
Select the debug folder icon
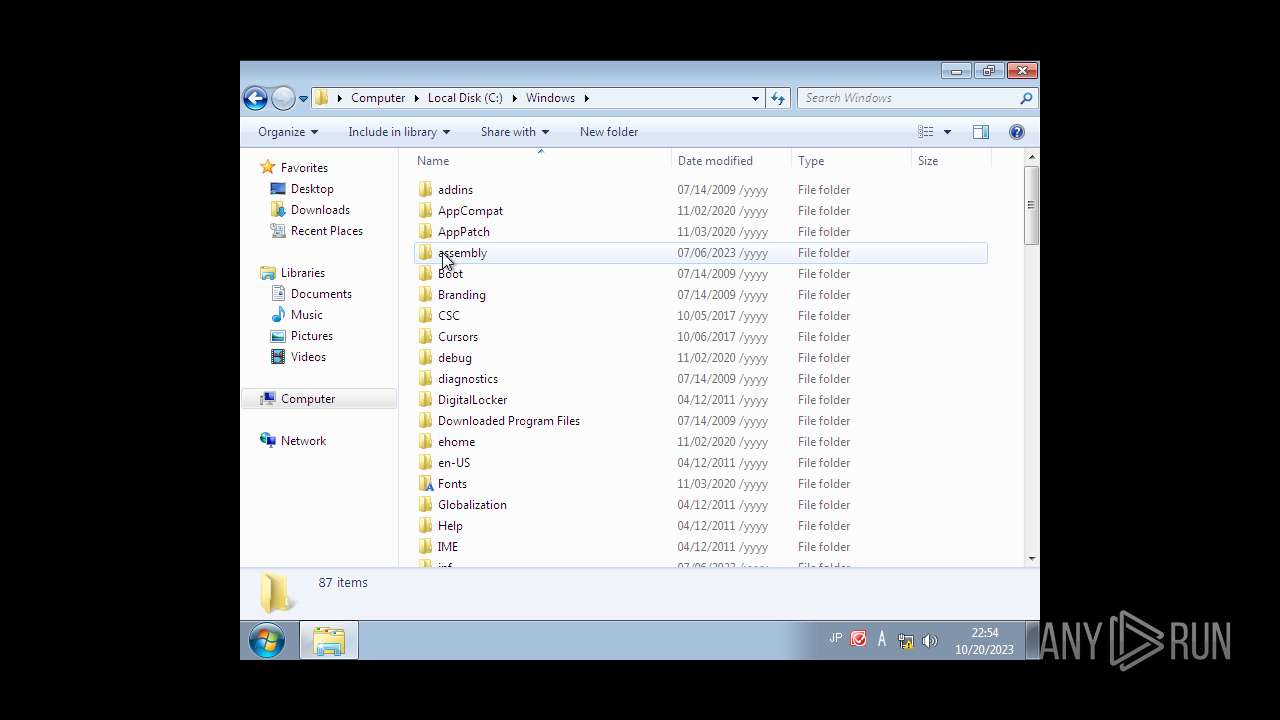(425, 358)
